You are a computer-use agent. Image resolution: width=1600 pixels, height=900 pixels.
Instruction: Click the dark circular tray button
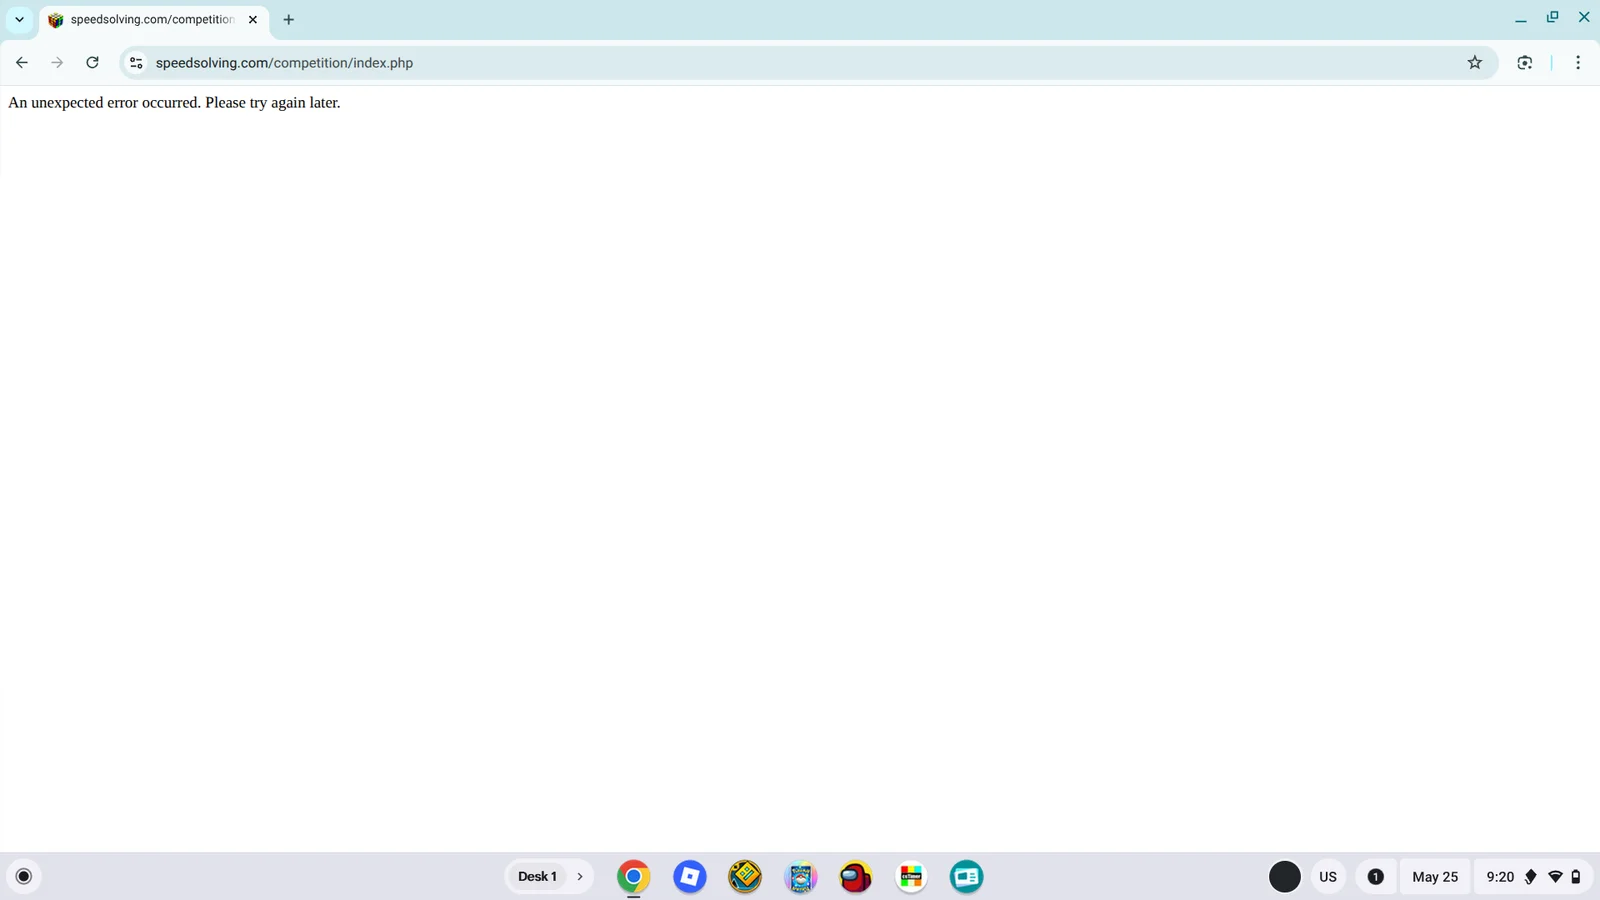[x=1285, y=877]
